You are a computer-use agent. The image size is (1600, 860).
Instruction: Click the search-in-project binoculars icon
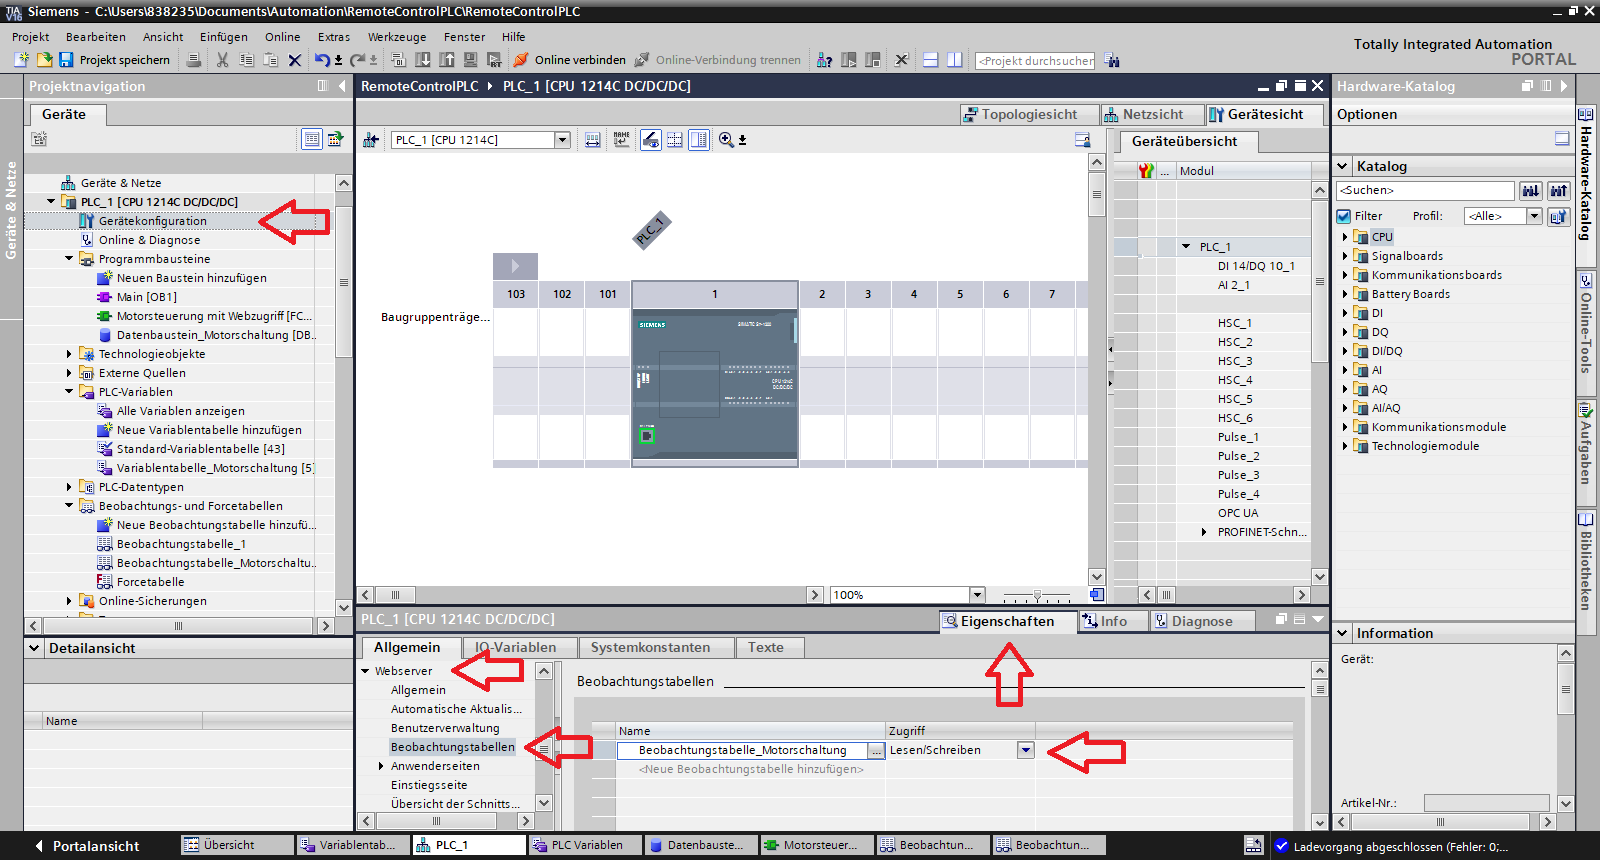1112,60
